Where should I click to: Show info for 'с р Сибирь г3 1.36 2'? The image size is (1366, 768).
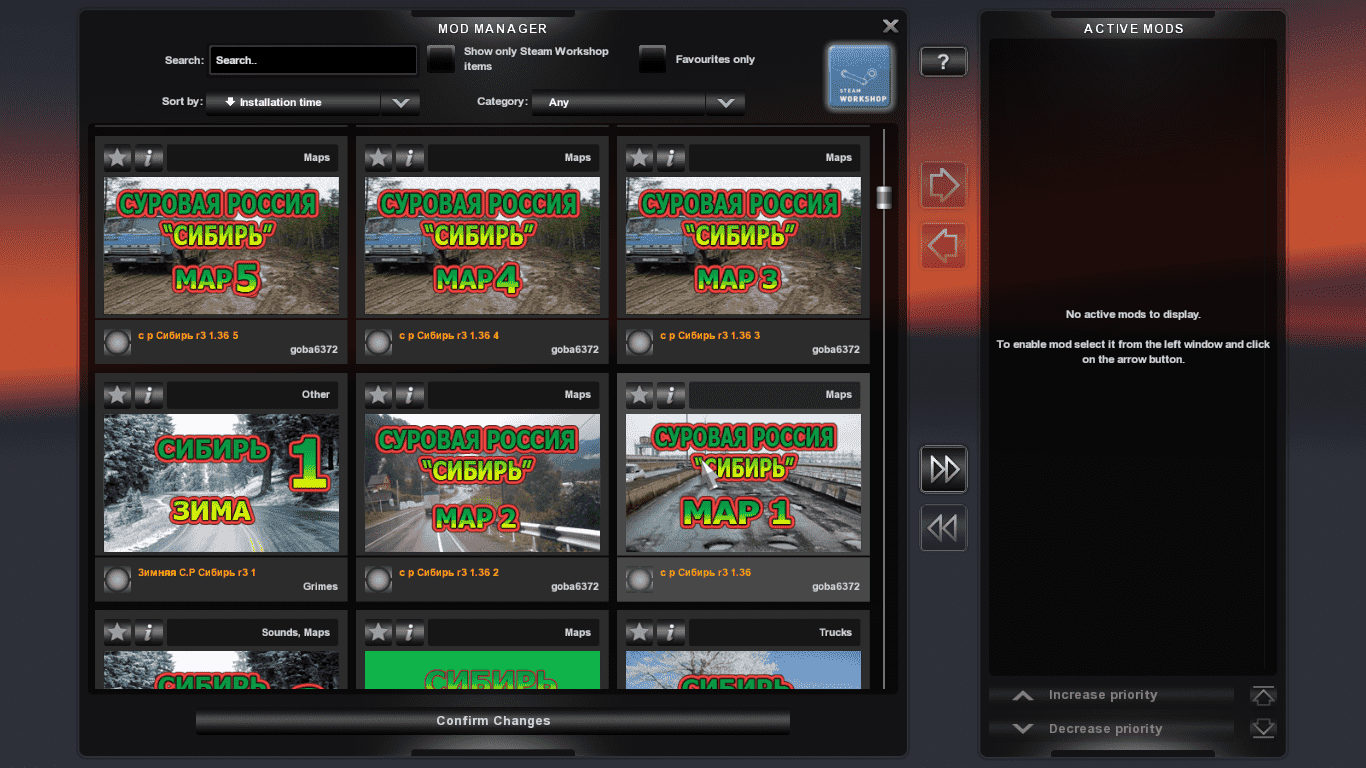pyautogui.click(x=409, y=394)
